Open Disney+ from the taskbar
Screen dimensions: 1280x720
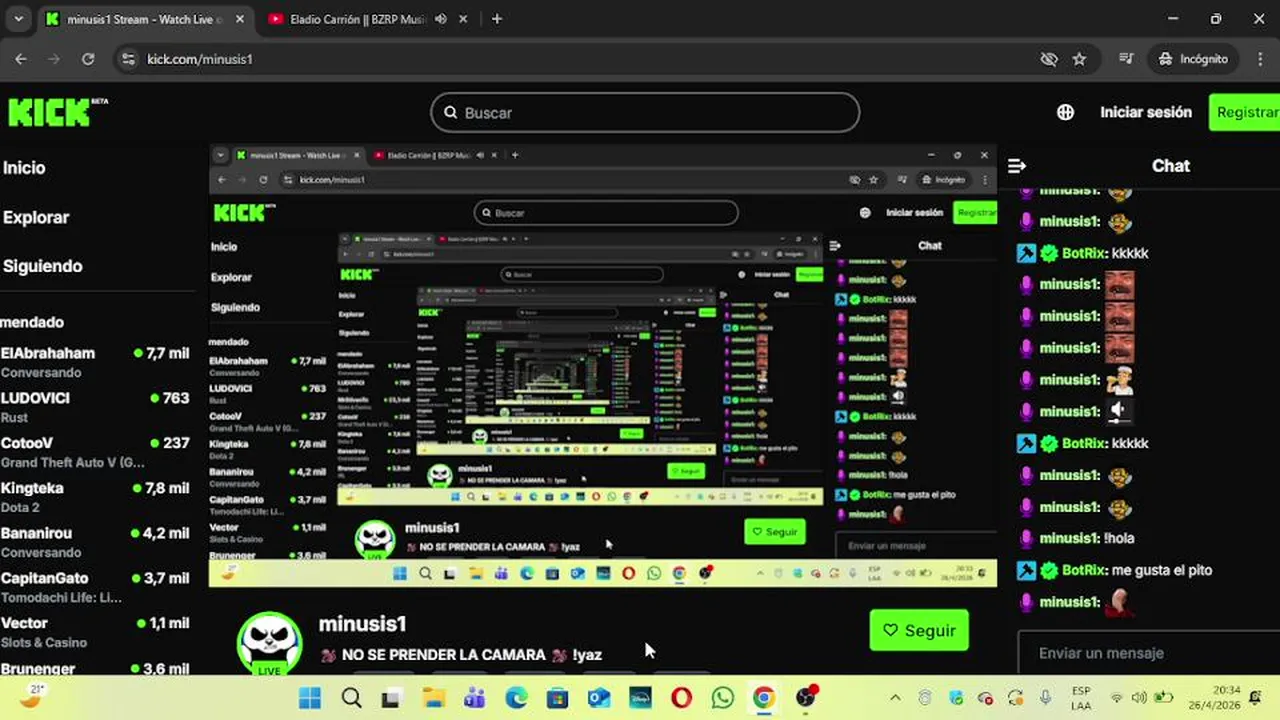click(640, 698)
